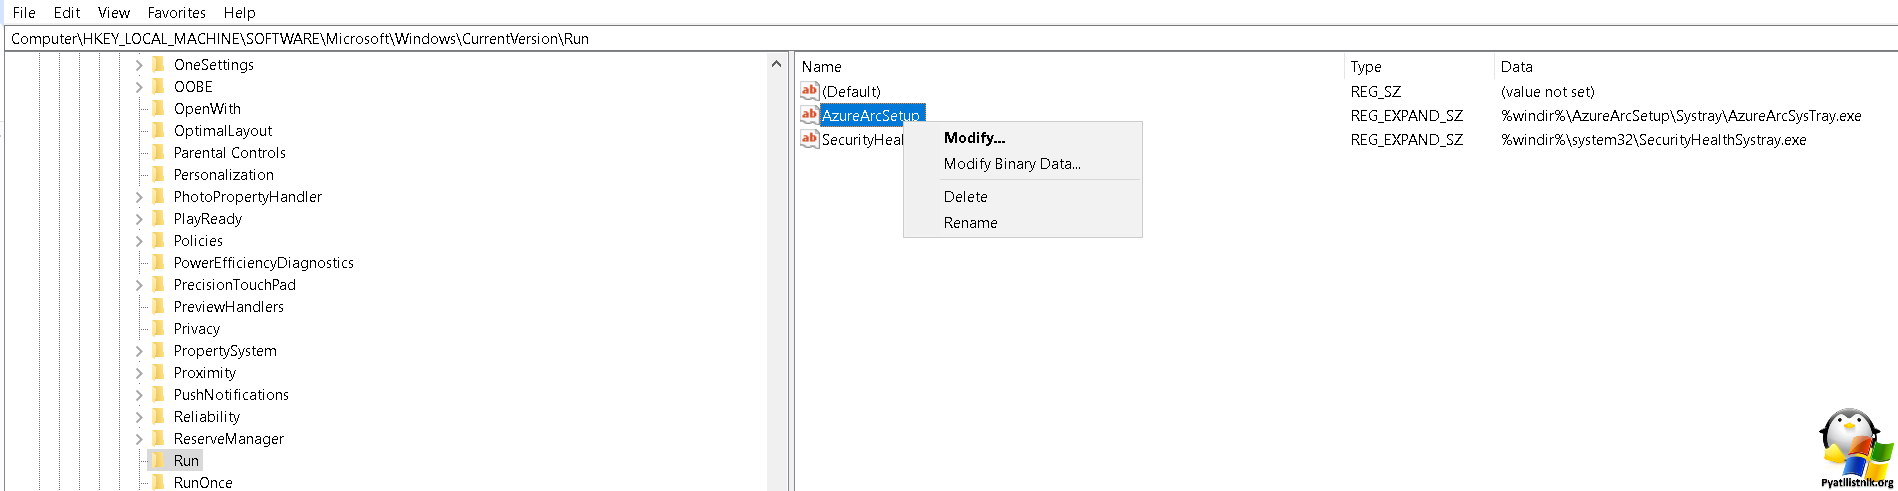Click the Privacy folder icon
This screenshot has width=1898, height=491.
[x=158, y=328]
